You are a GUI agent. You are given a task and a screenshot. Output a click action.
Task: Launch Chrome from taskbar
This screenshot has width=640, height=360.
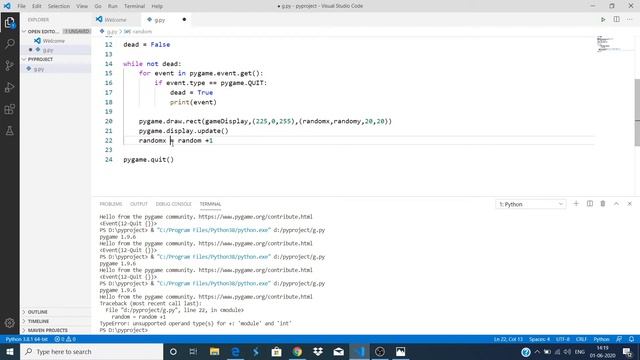pyautogui.click(x=297, y=351)
